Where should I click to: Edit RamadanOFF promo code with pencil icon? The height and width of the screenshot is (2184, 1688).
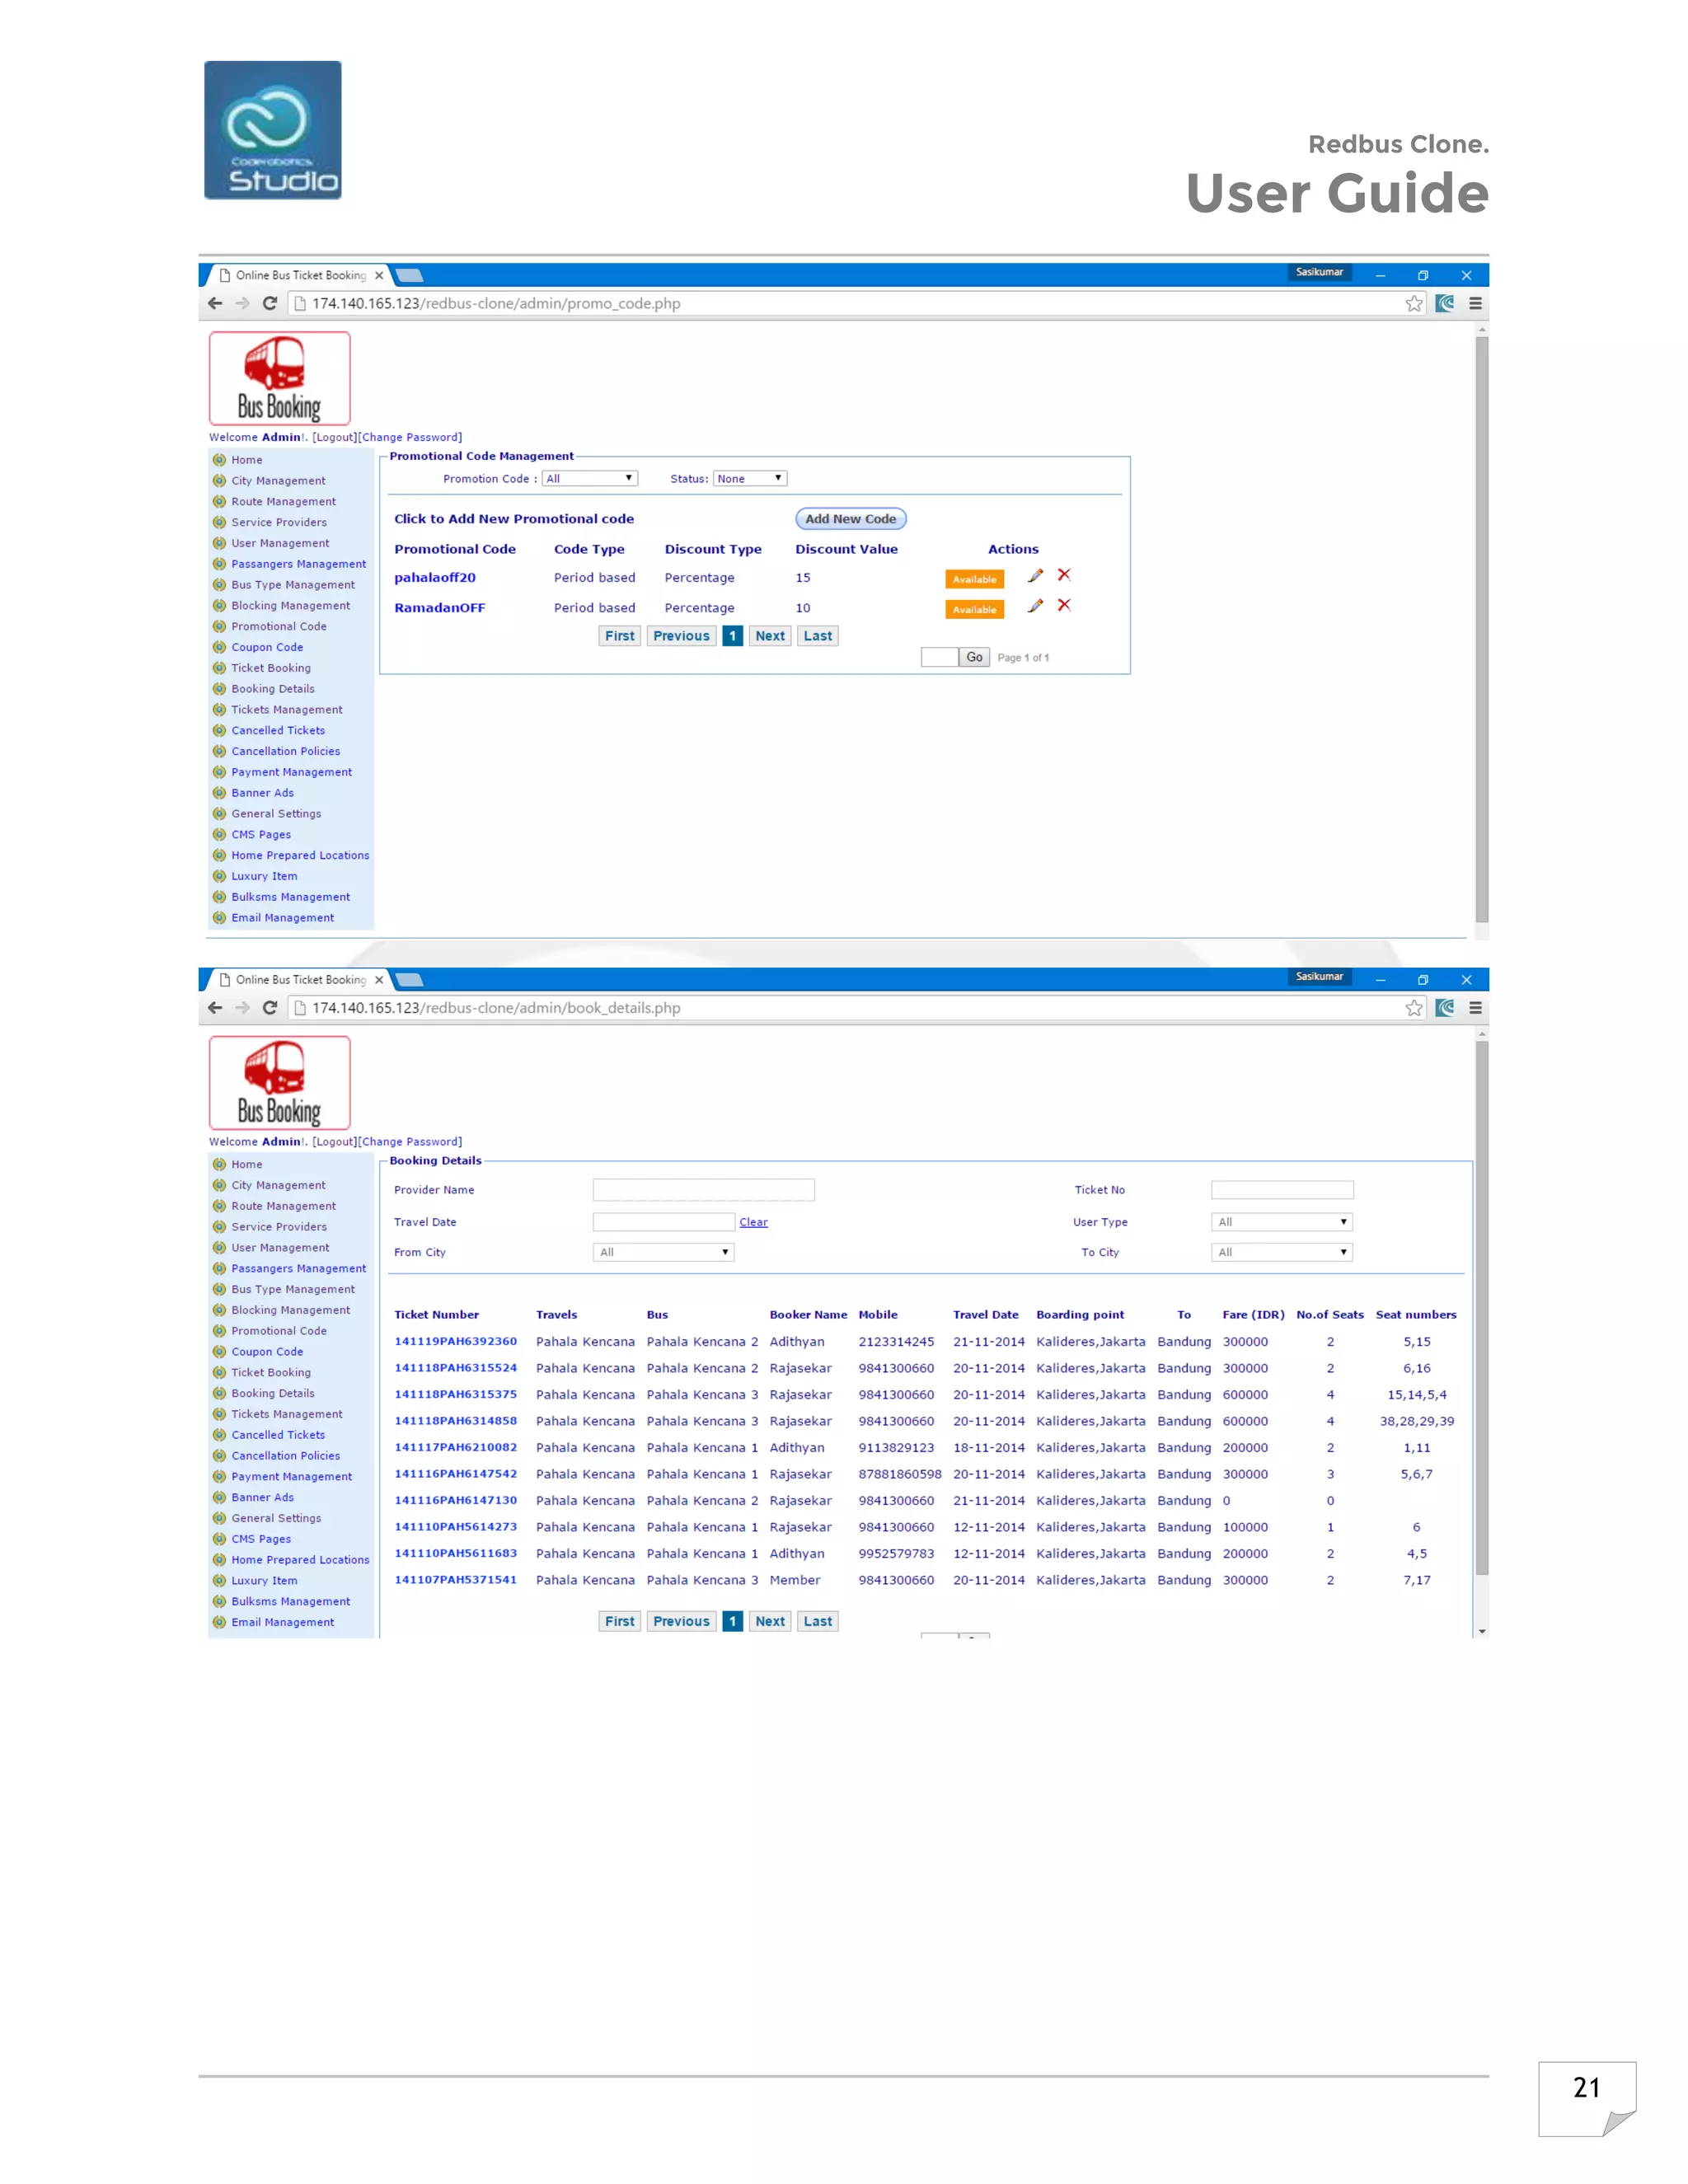[1036, 605]
